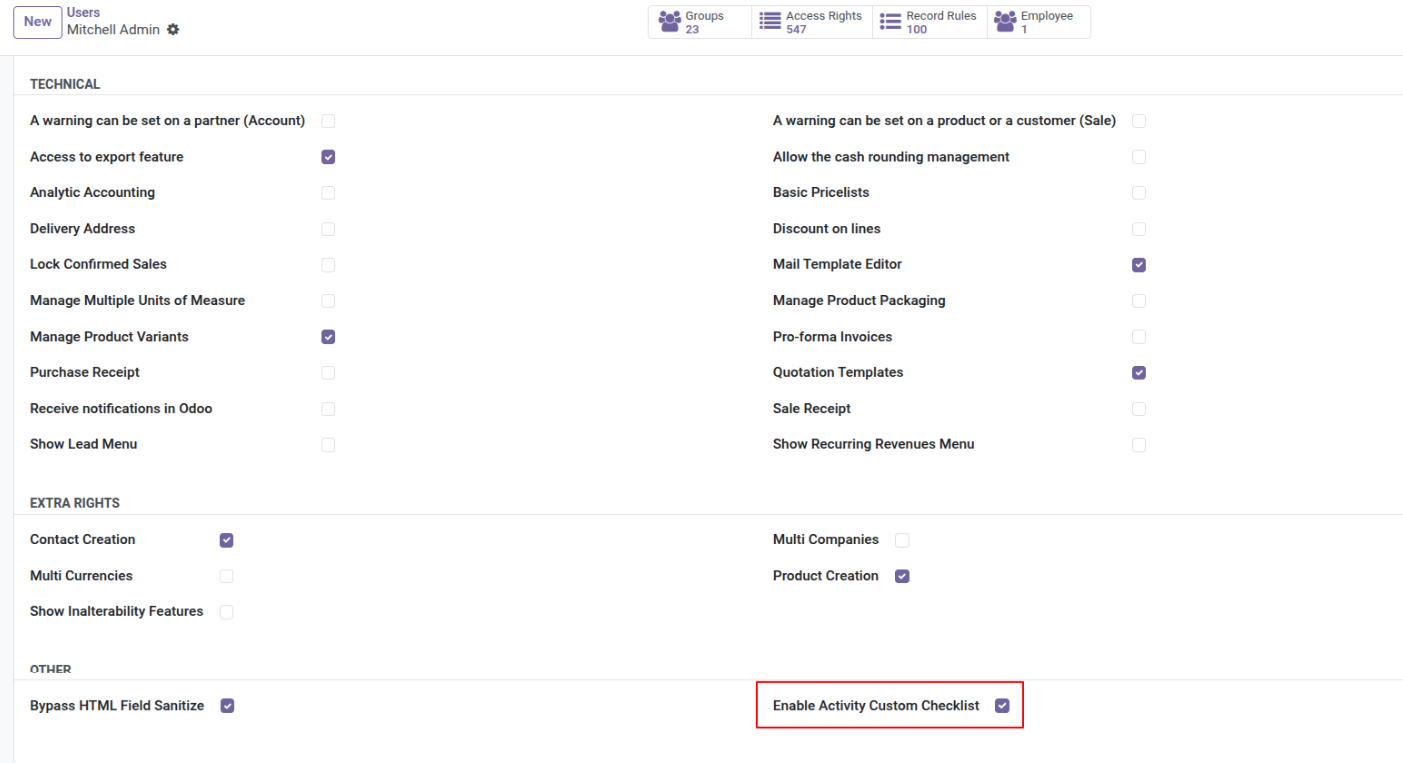Viewport: 1403px width, 763px height.
Task: Enable Multi Currencies checkbox
Action: (x=227, y=576)
